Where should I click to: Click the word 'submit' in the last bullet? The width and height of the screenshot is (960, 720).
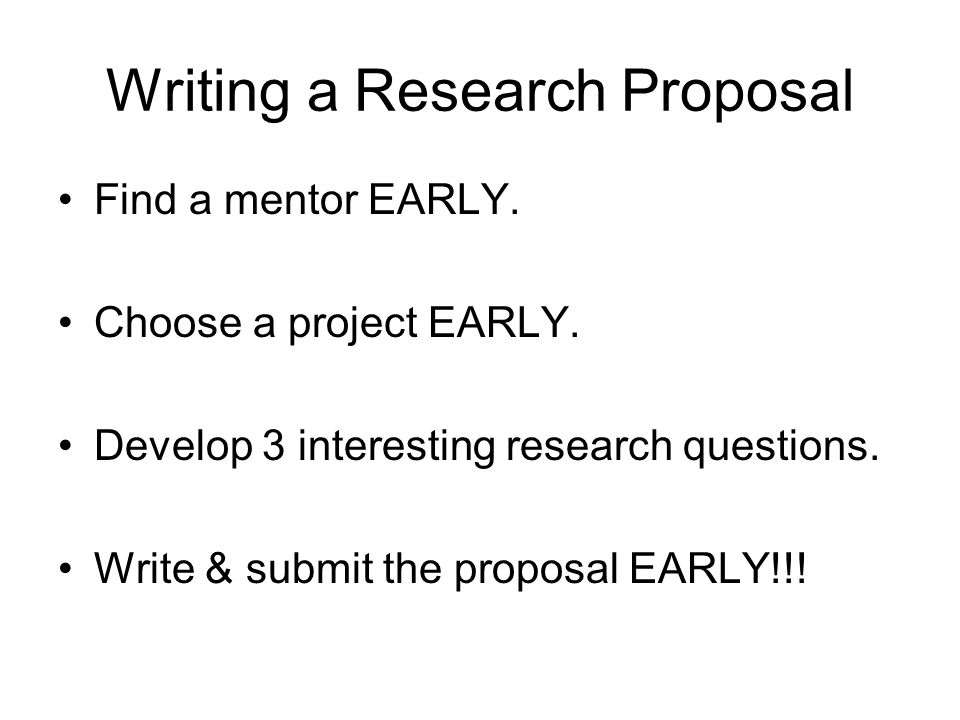[x=310, y=568]
